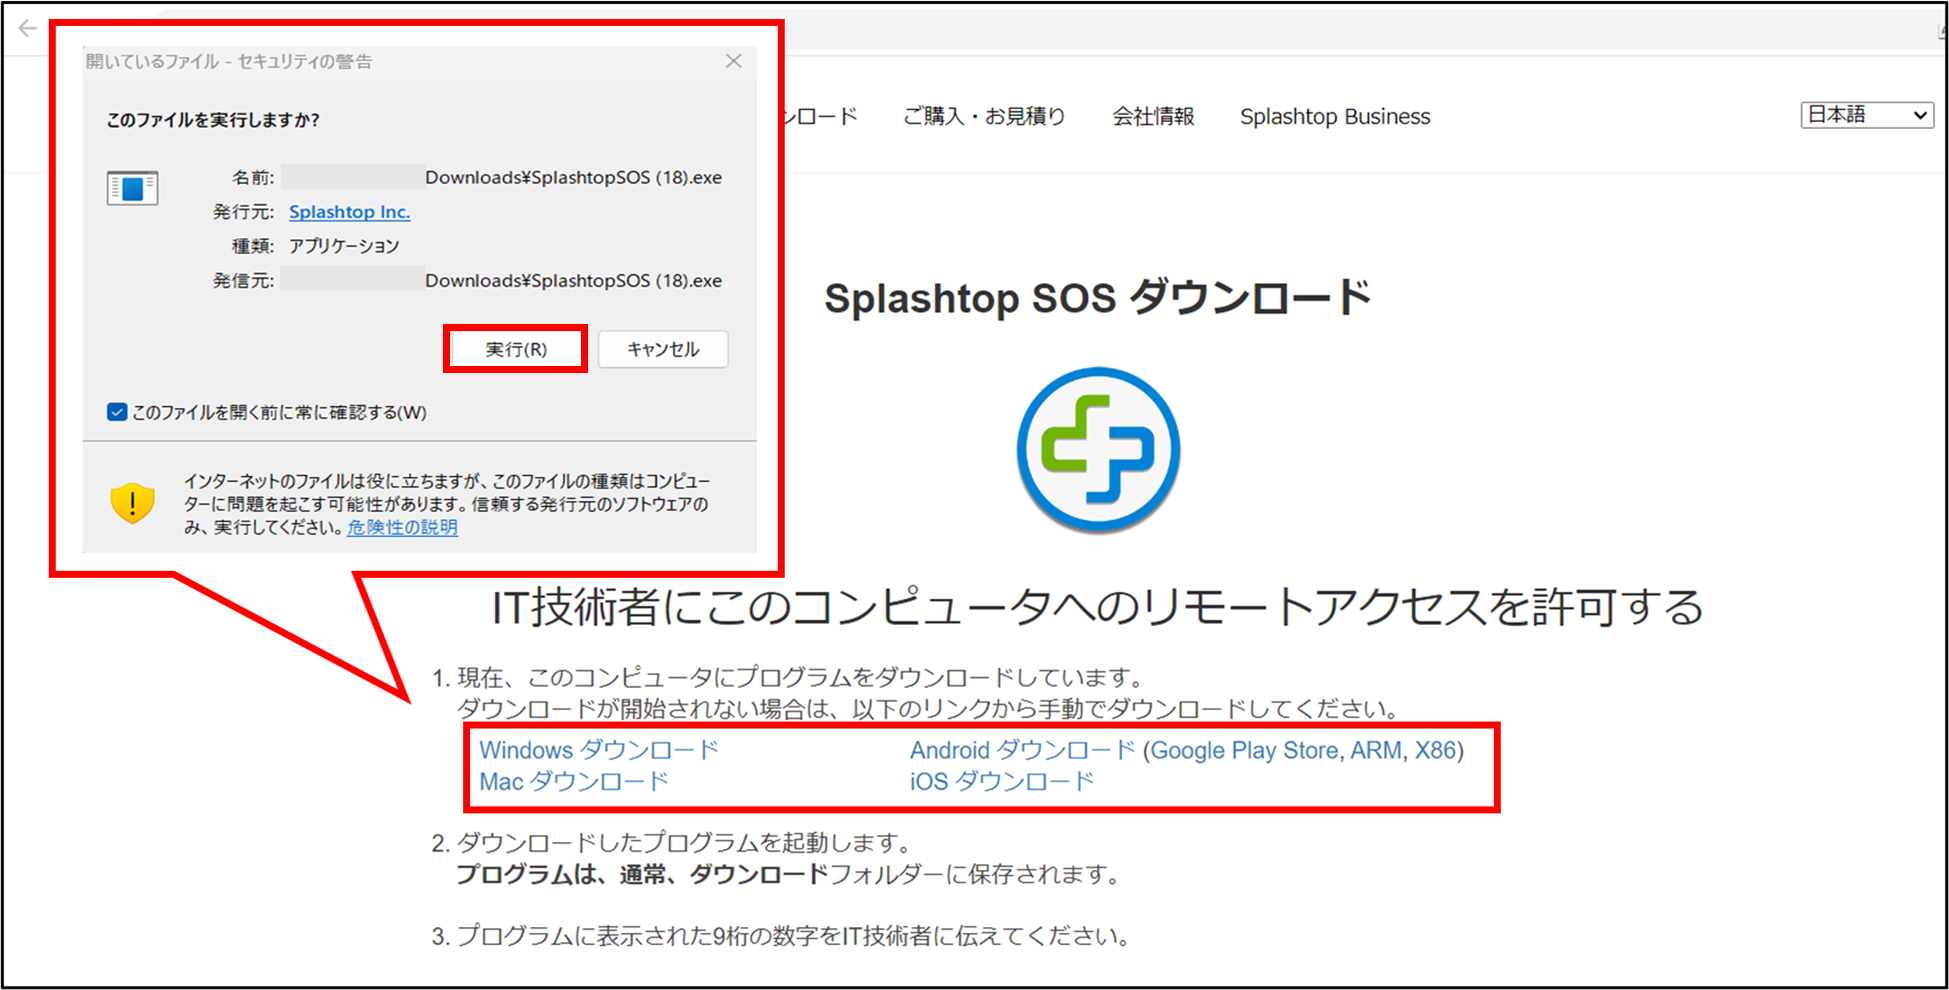Click Android ダウンロード link
1949x990 pixels.
click(x=1022, y=750)
